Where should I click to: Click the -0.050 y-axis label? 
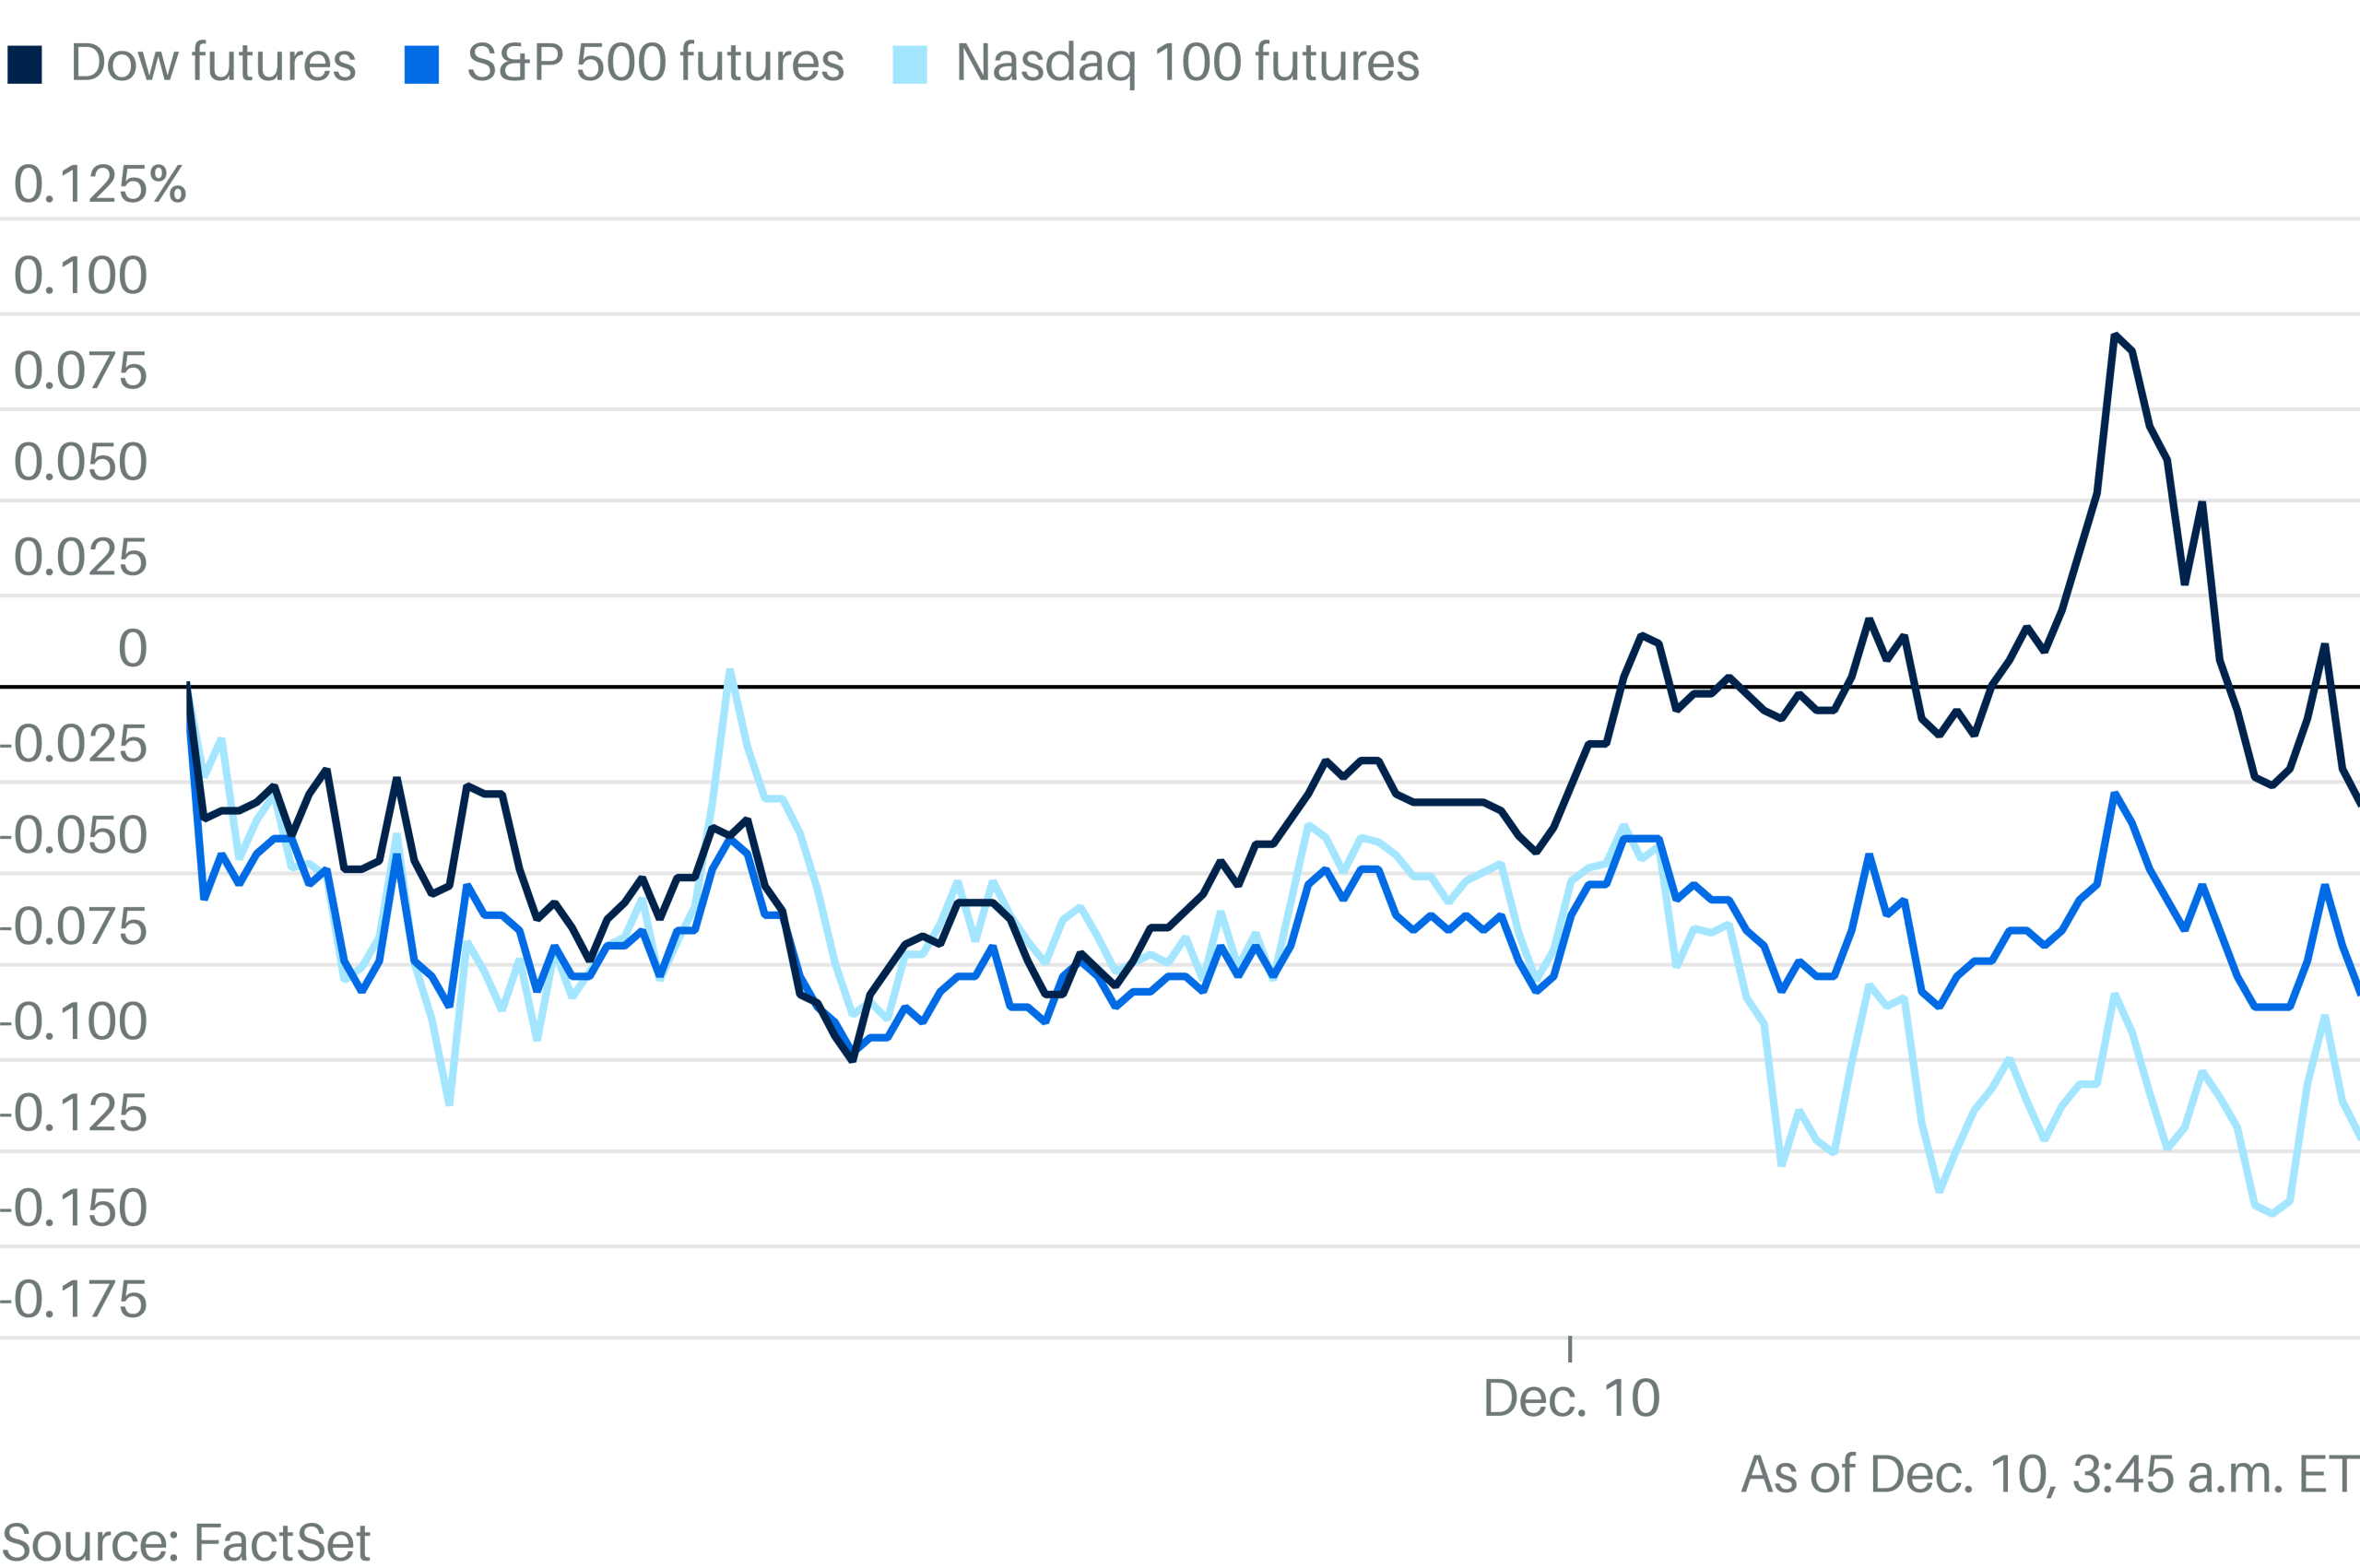(x=74, y=836)
